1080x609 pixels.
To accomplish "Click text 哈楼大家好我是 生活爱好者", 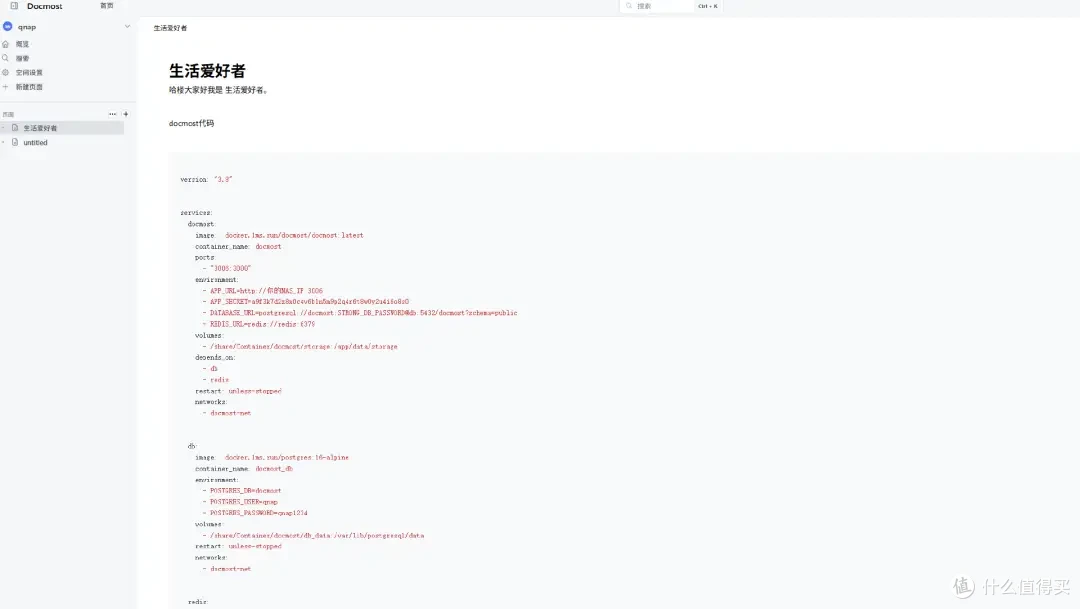I will point(218,90).
